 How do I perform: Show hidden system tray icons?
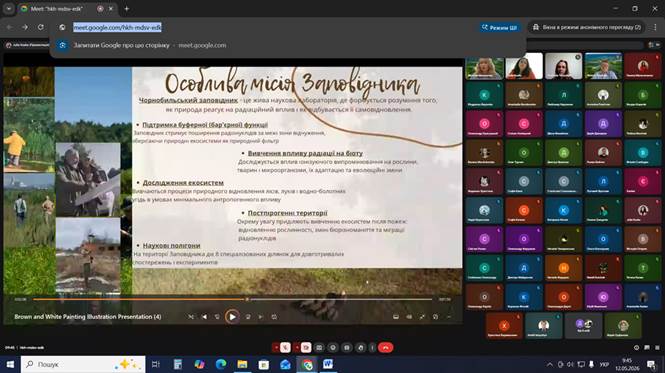(x=550, y=365)
